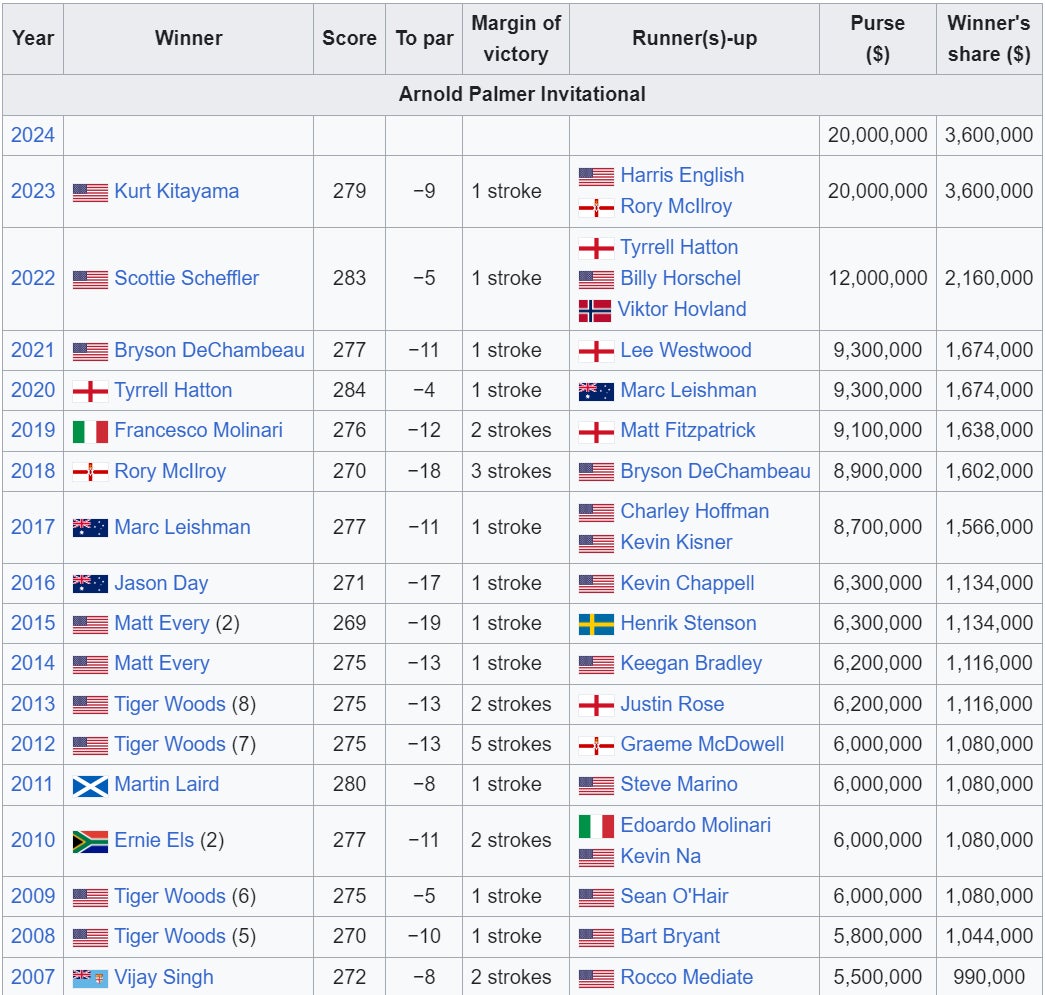Click the Winner's share column header
The image size is (1045, 995).
988,38
